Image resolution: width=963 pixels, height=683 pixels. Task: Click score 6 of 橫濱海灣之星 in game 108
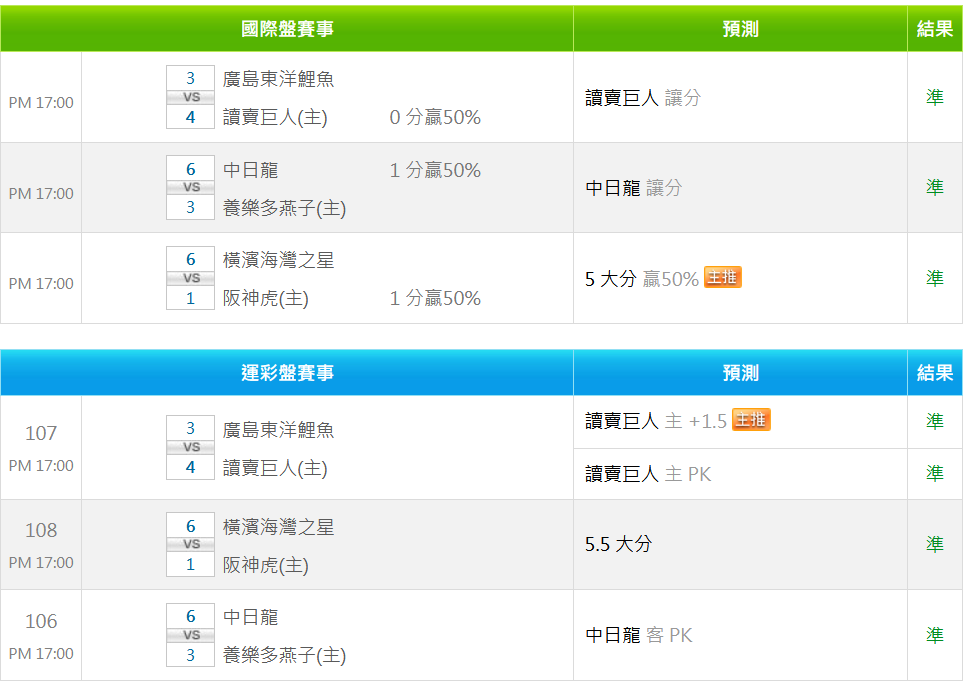click(x=190, y=525)
